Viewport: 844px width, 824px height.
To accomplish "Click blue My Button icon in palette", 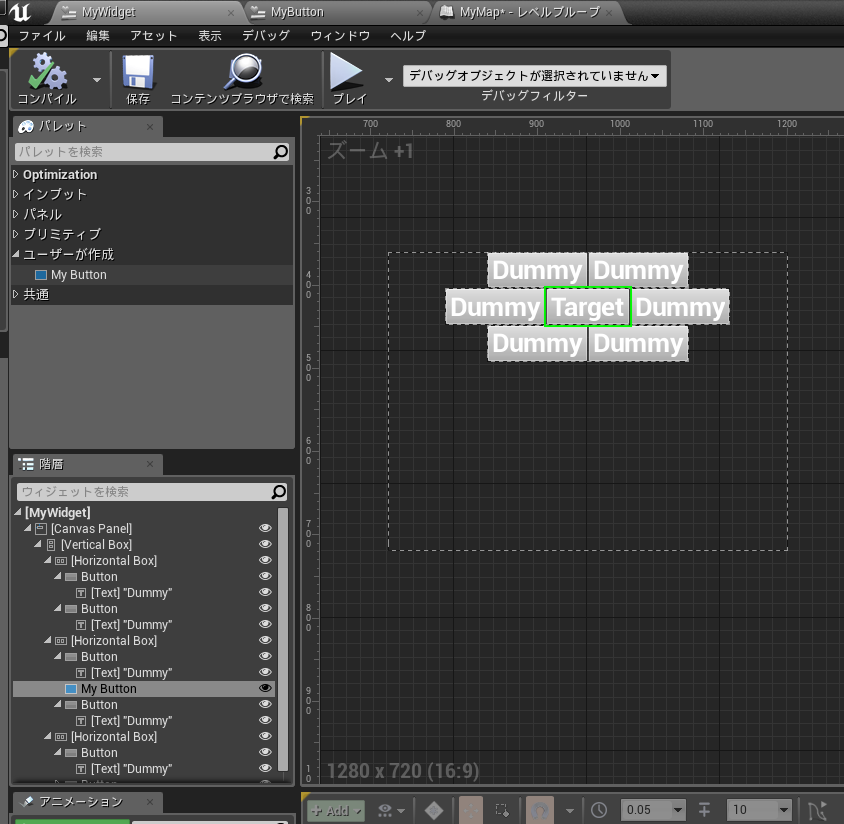I will 41,275.
